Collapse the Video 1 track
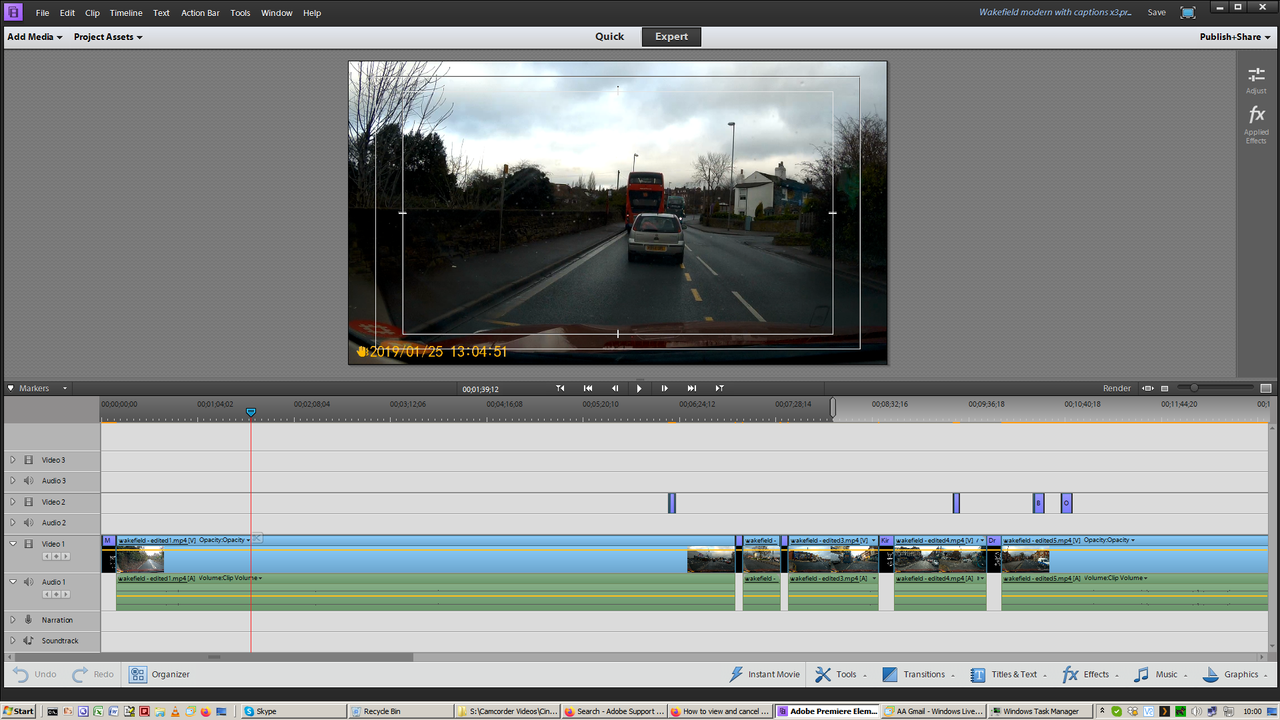The height and width of the screenshot is (720, 1280). coord(13,544)
